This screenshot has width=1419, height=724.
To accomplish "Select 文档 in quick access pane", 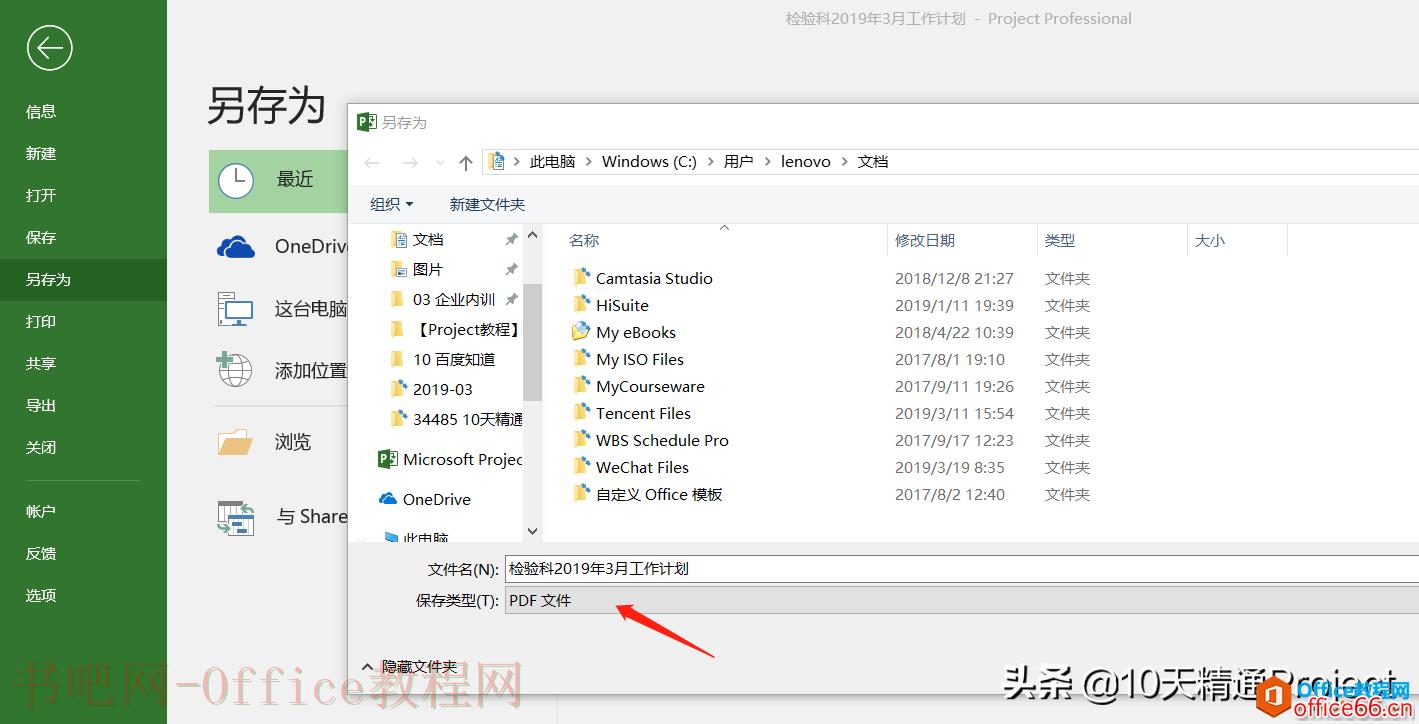I will tap(428, 239).
